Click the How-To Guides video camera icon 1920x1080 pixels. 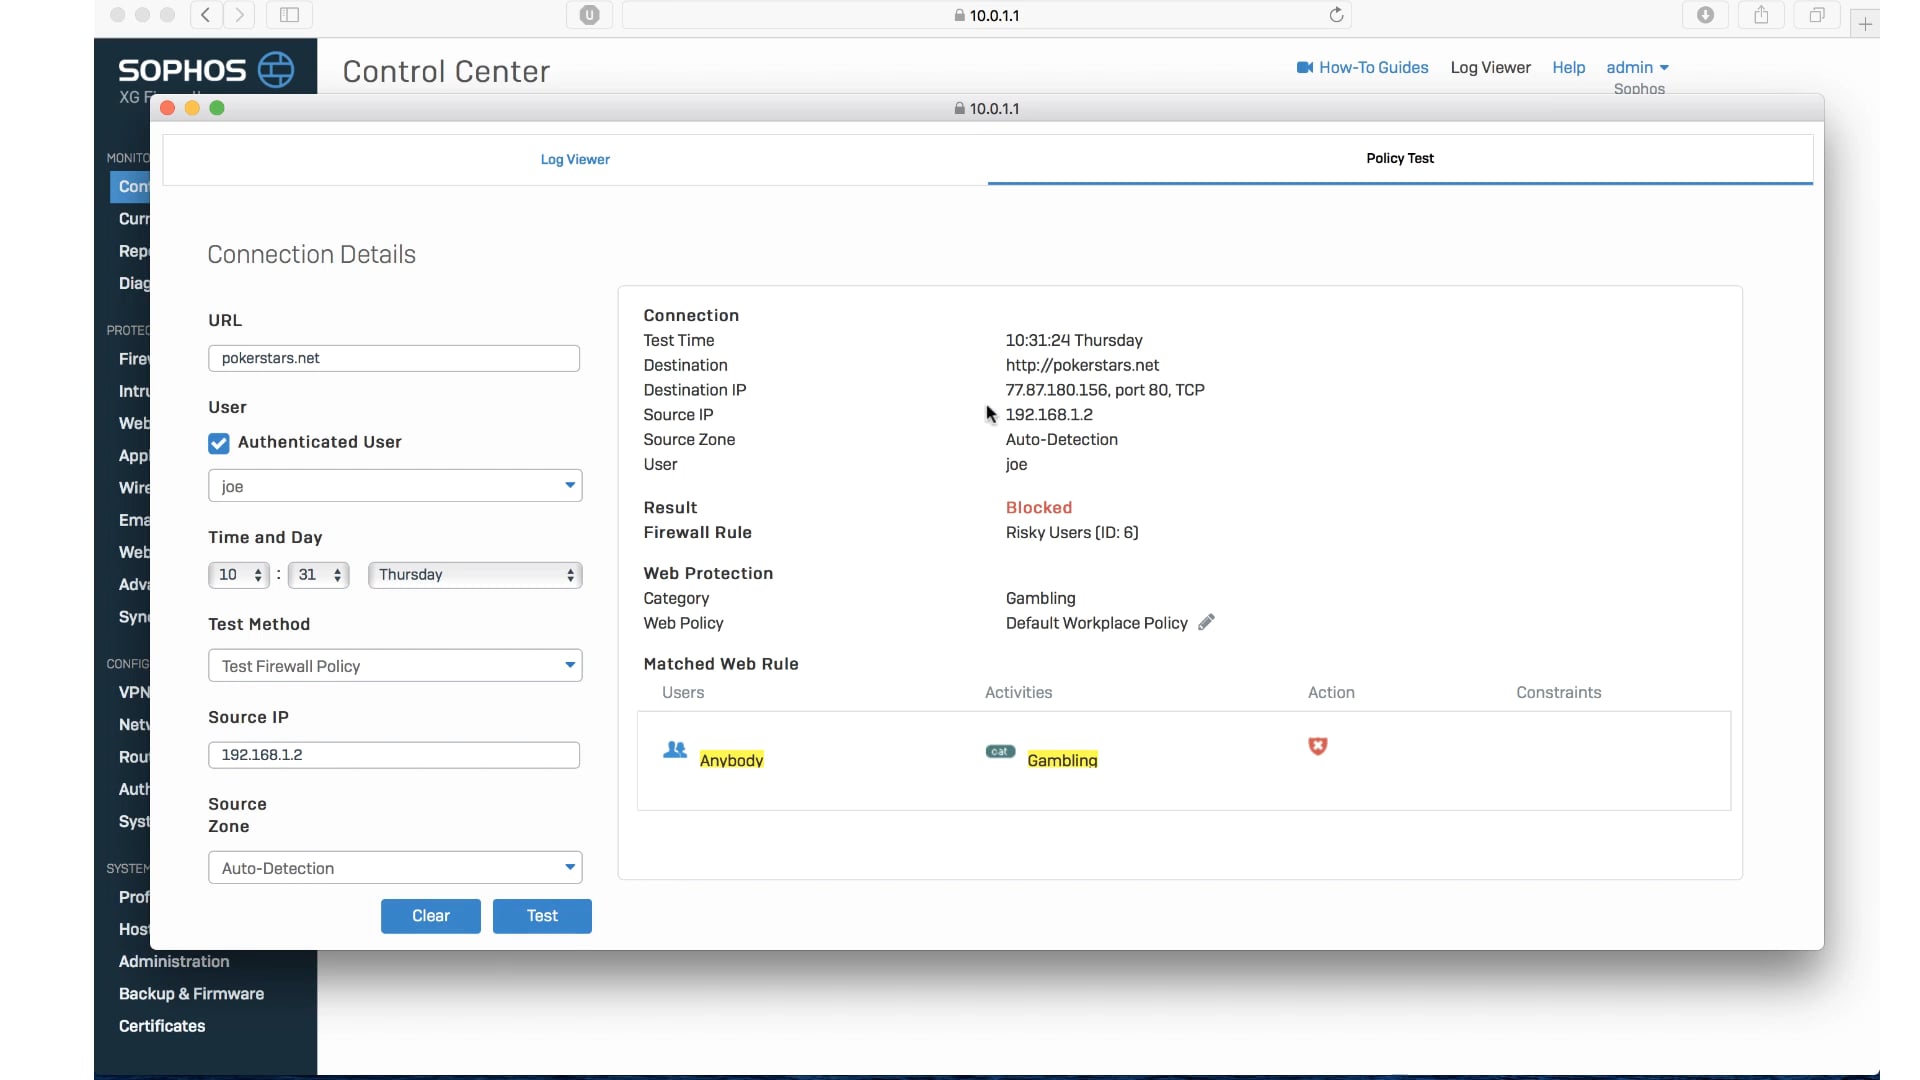point(1304,67)
